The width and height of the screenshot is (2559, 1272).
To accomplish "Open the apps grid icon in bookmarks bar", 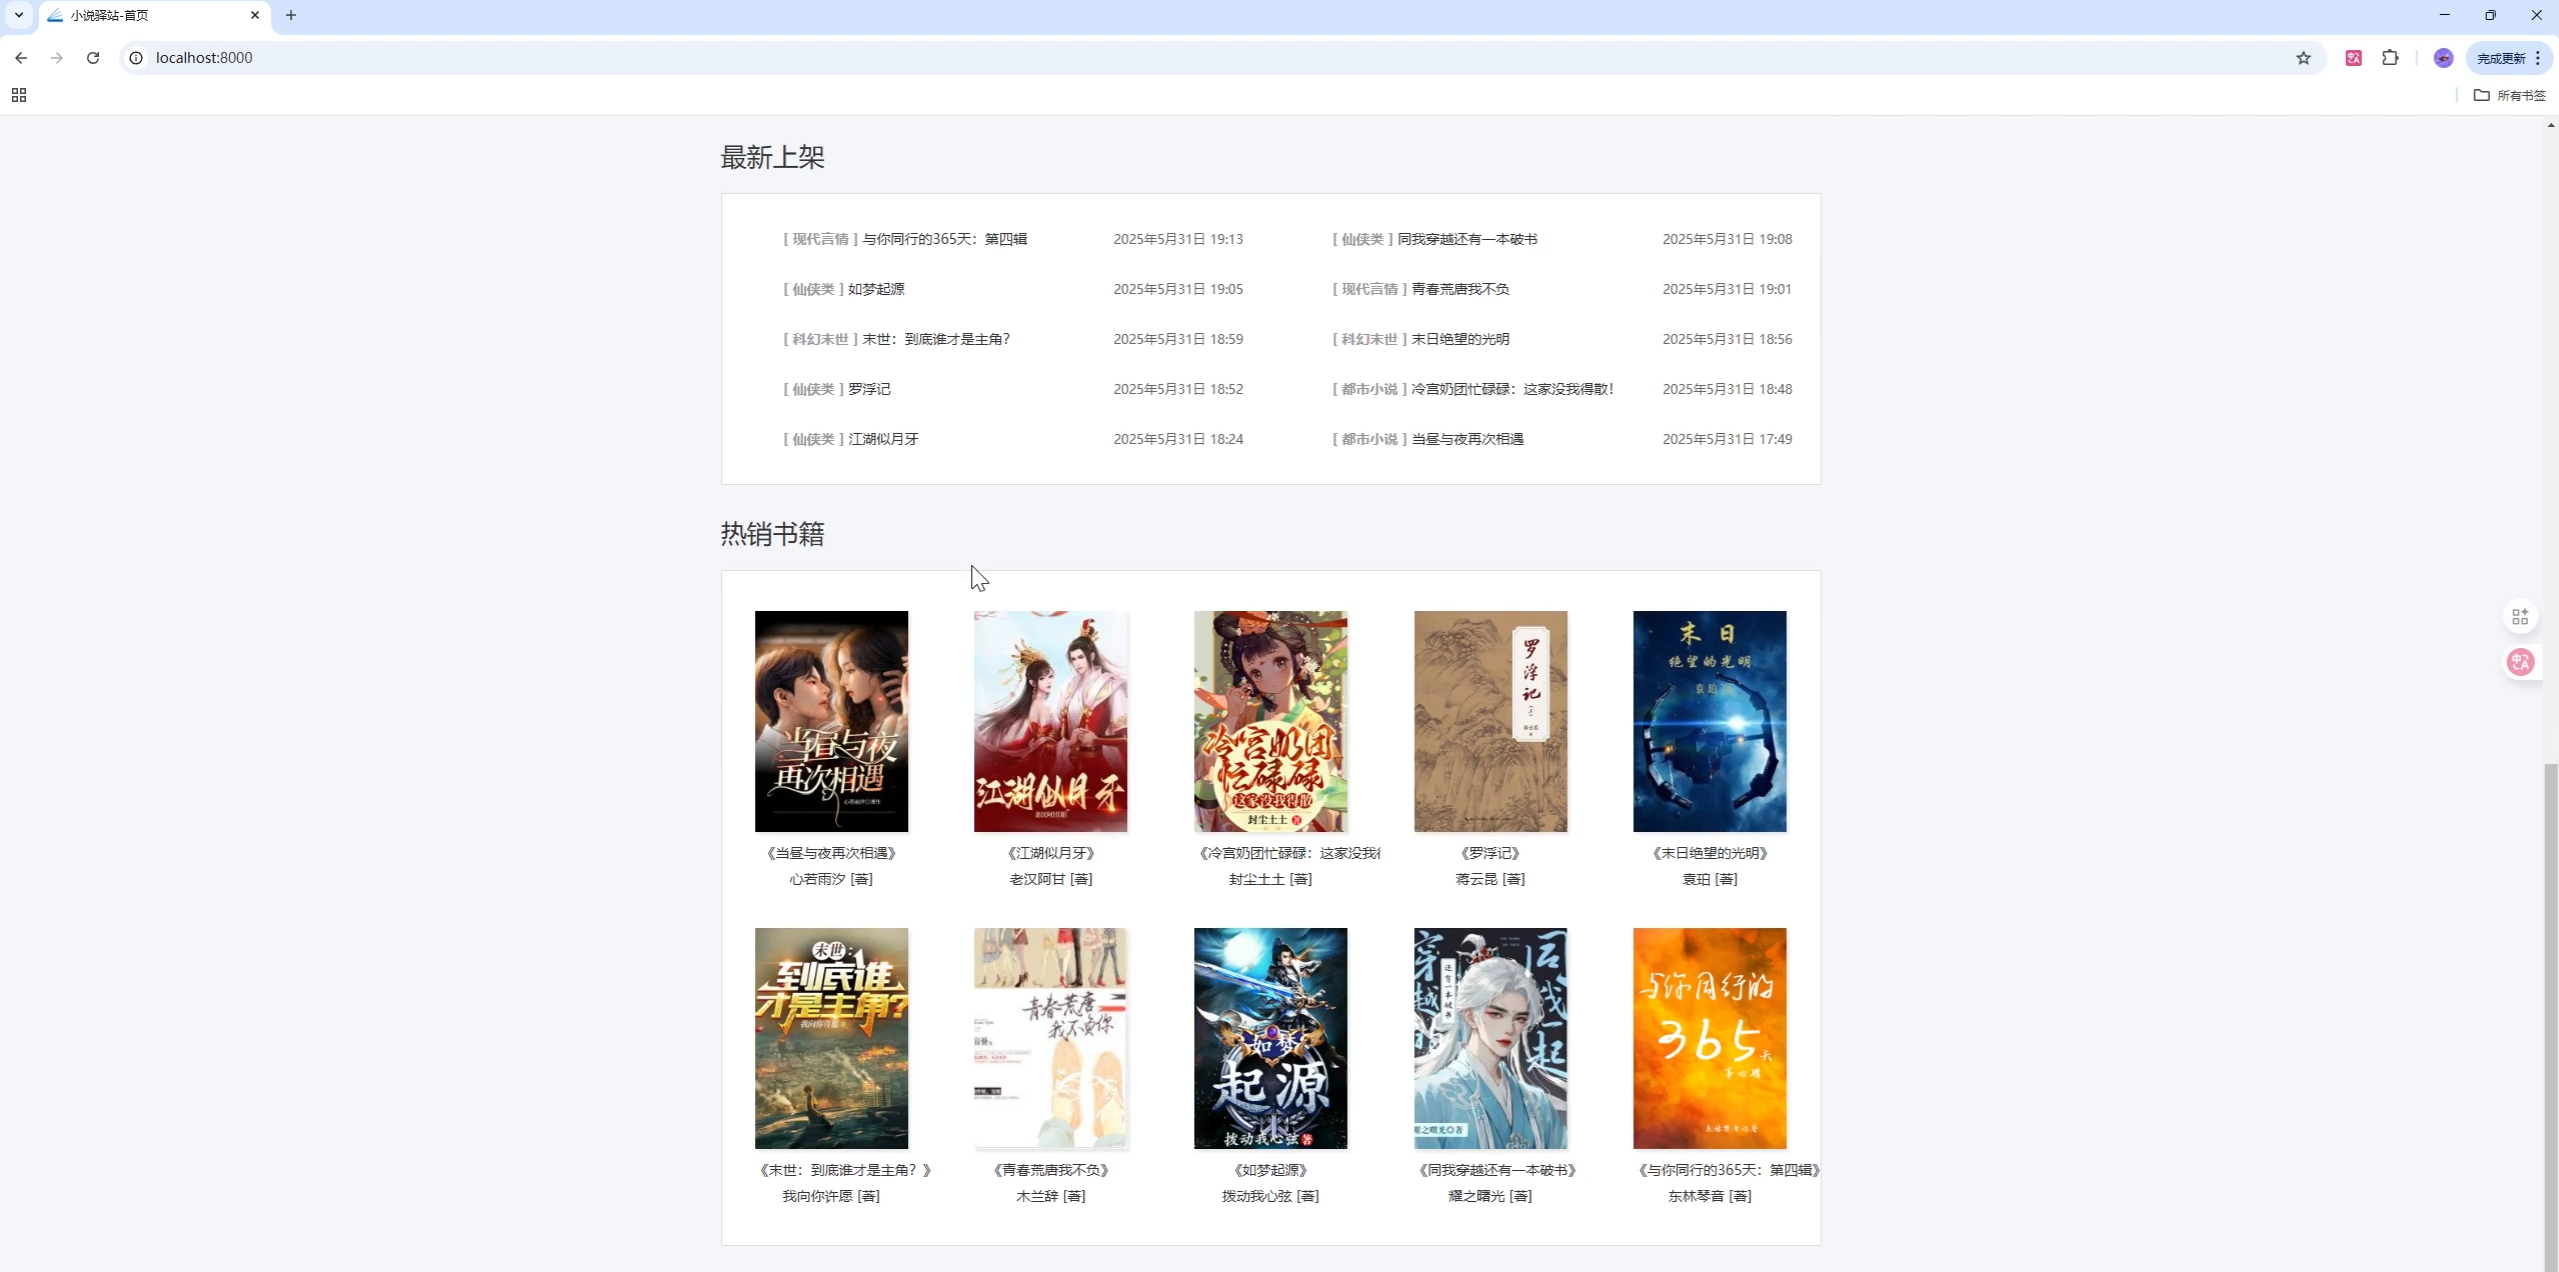I will click(x=19, y=95).
